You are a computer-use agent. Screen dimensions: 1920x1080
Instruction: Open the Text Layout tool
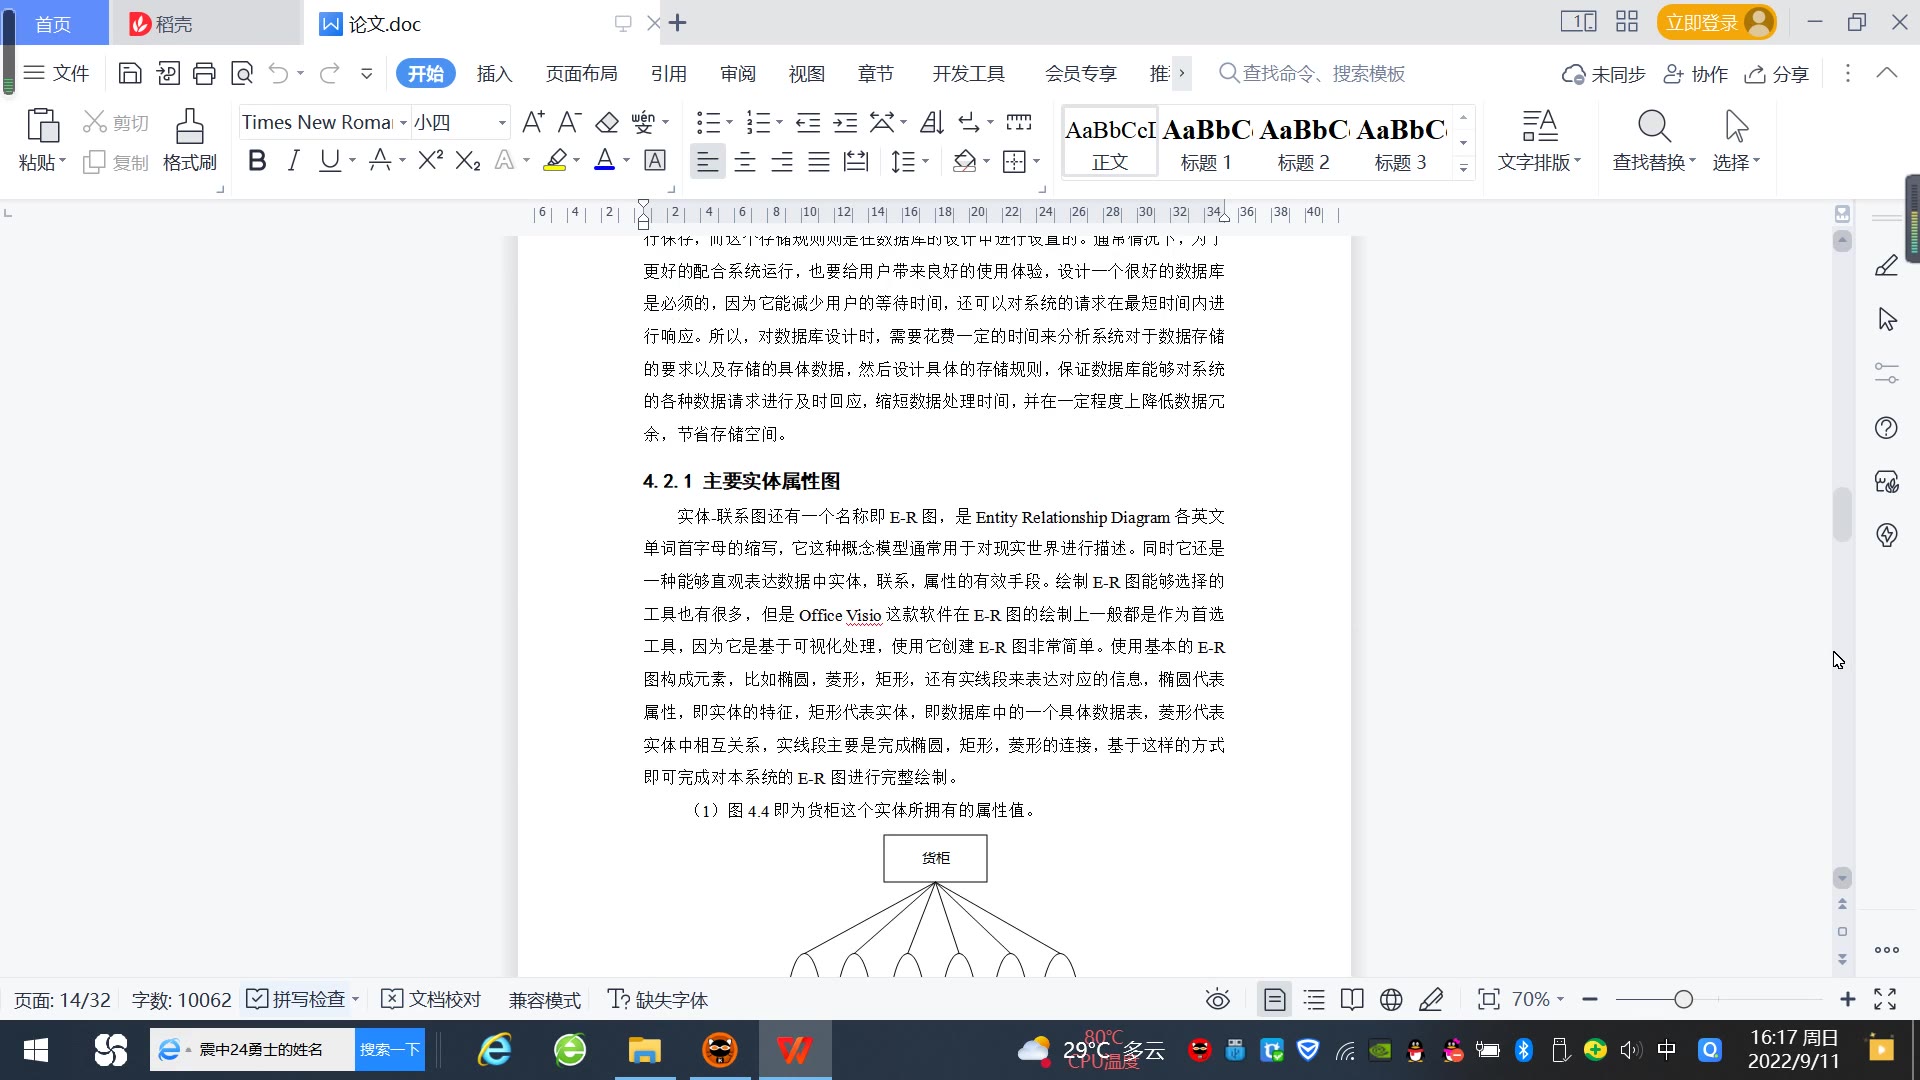(x=1539, y=139)
